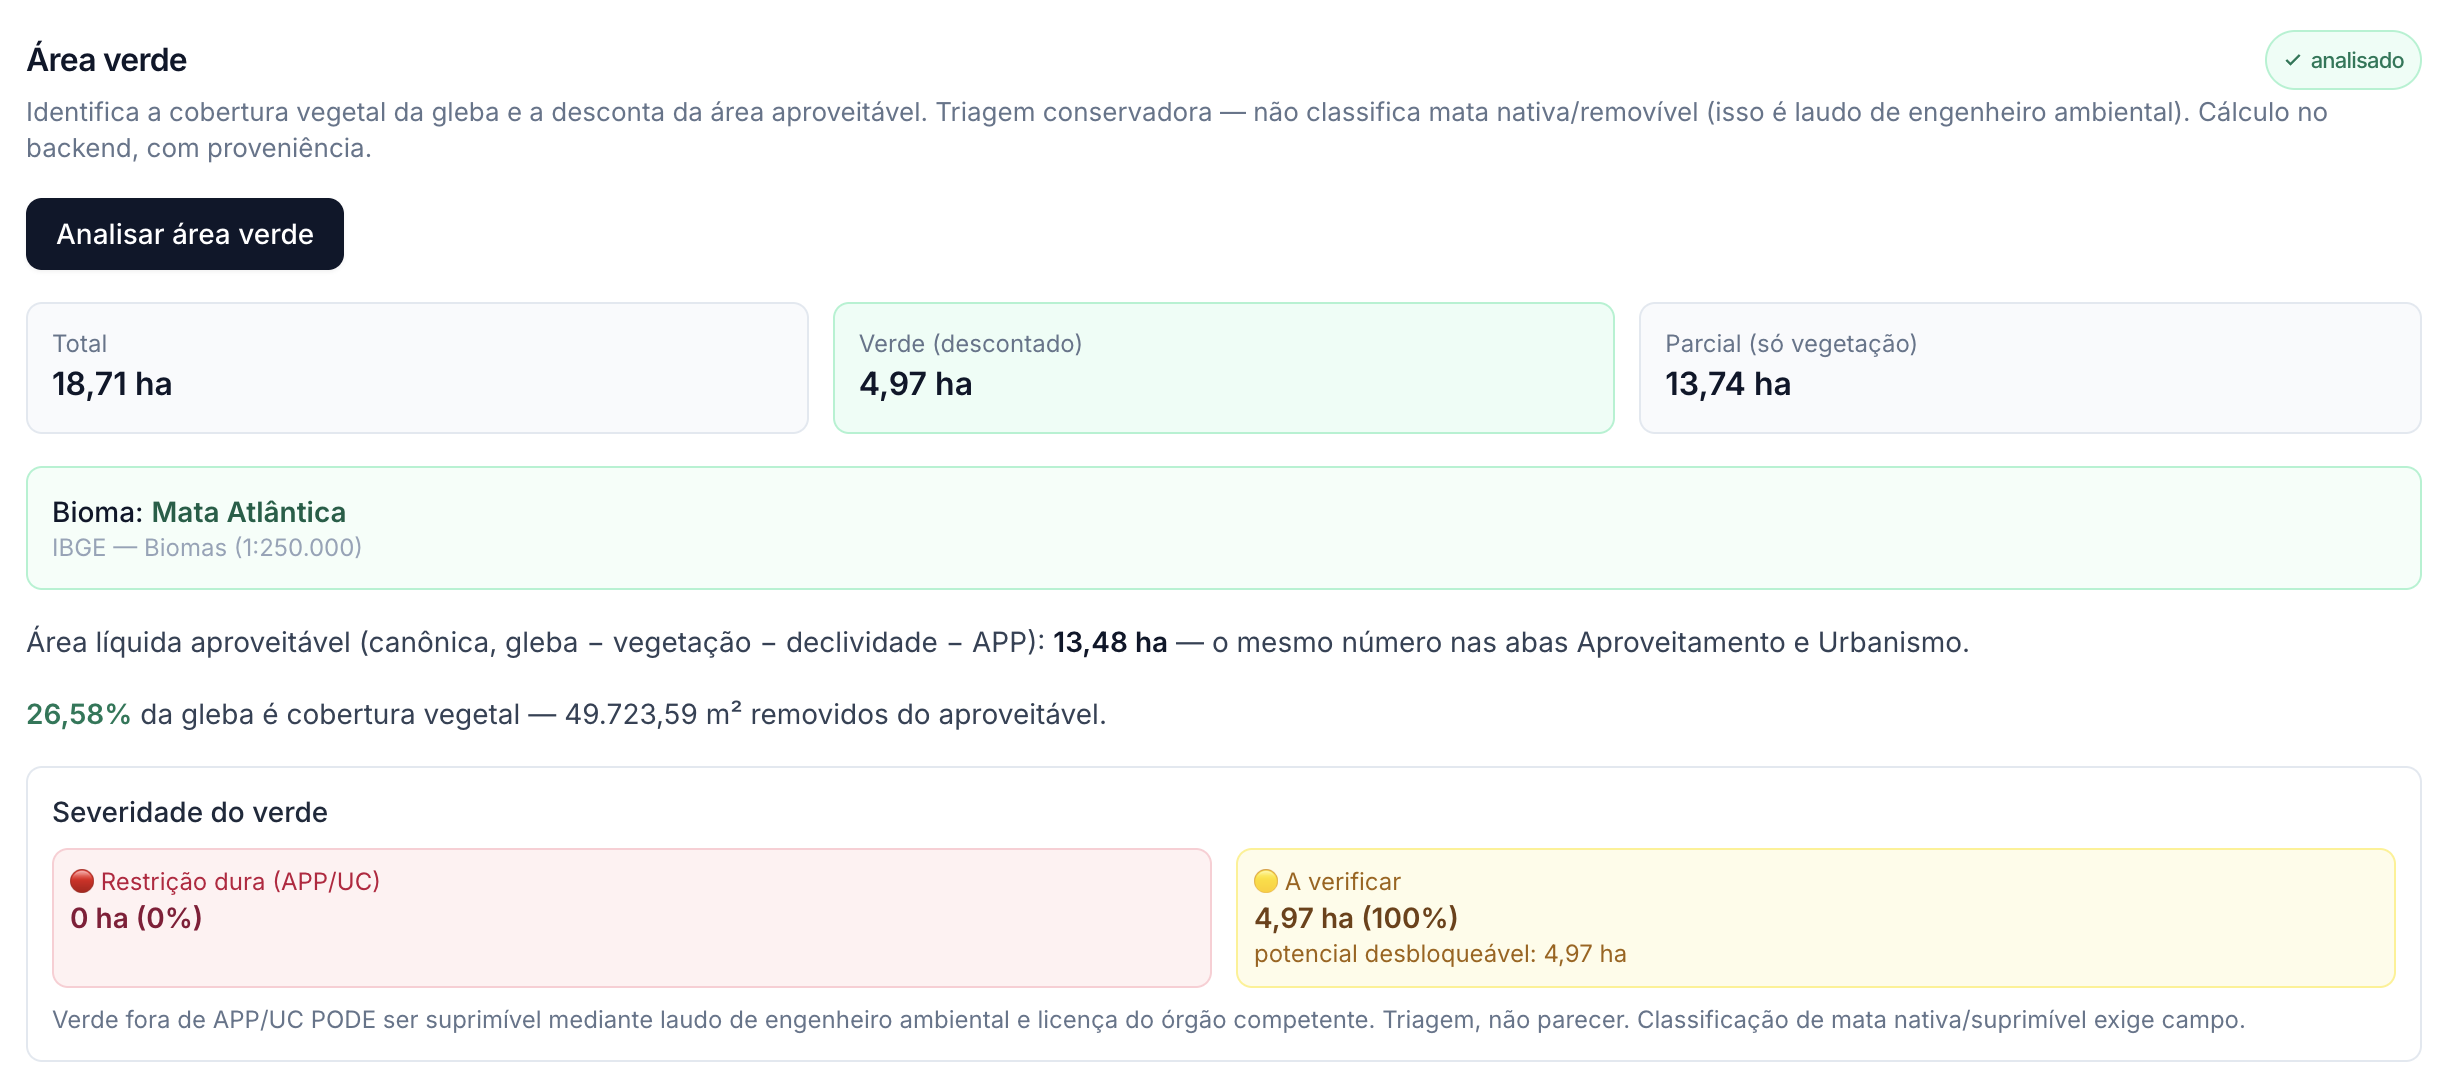Click the Analisar área verde button
Image resolution: width=2458 pixels, height=1092 pixels.
click(185, 234)
